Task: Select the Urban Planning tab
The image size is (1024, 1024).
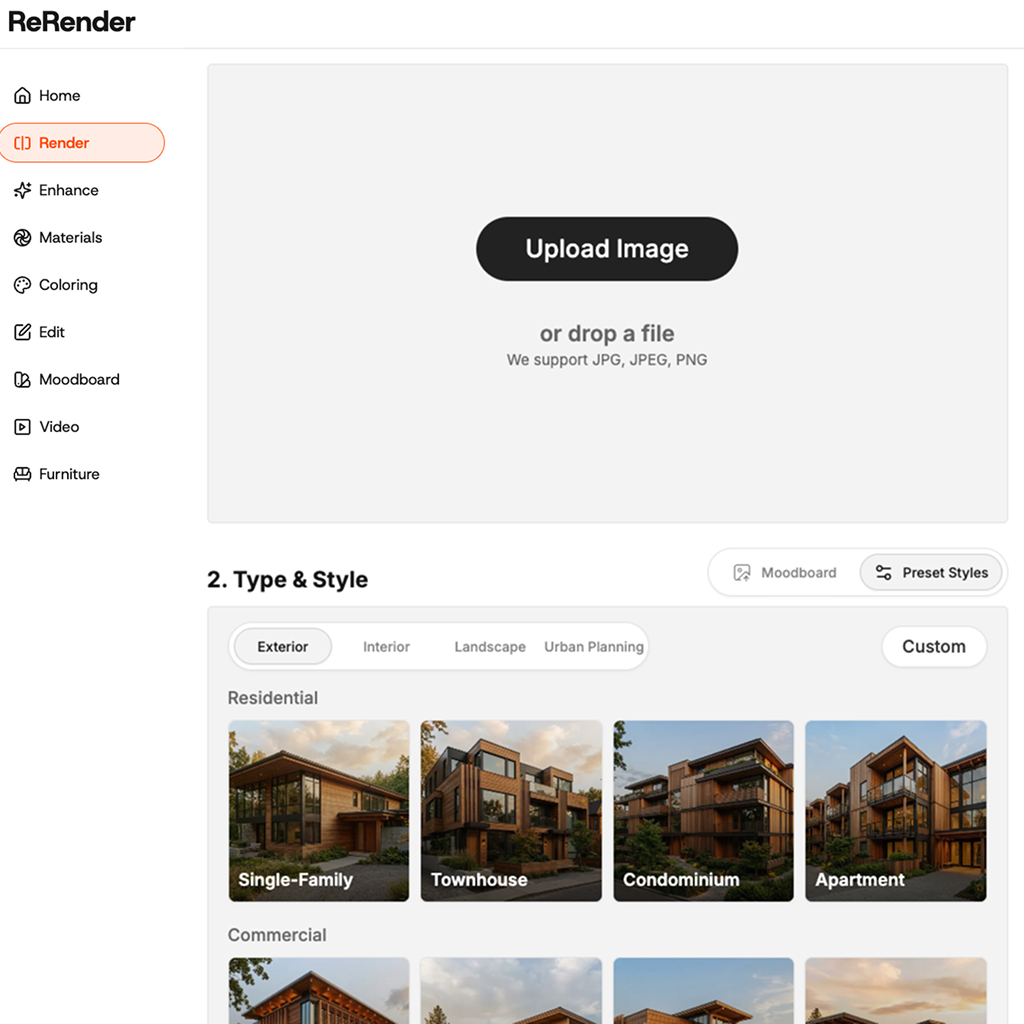Action: pyautogui.click(x=594, y=647)
